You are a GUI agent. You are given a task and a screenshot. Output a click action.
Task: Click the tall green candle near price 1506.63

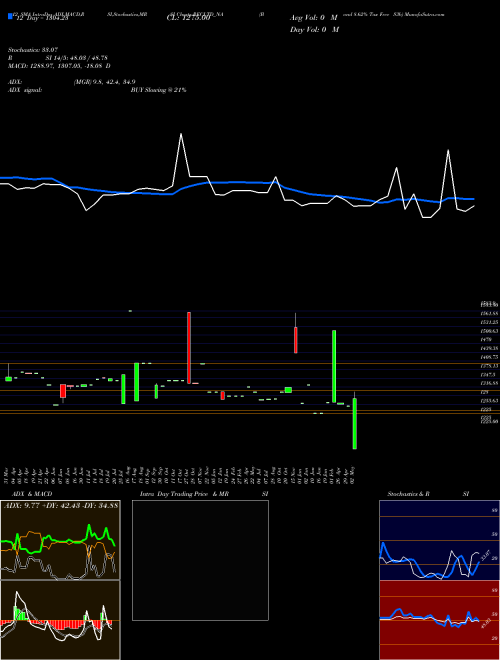coord(334,366)
